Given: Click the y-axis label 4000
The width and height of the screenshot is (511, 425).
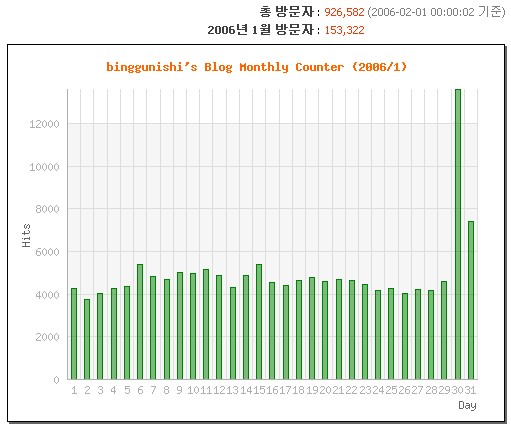Looking at the screenshot, I should 47,295.
